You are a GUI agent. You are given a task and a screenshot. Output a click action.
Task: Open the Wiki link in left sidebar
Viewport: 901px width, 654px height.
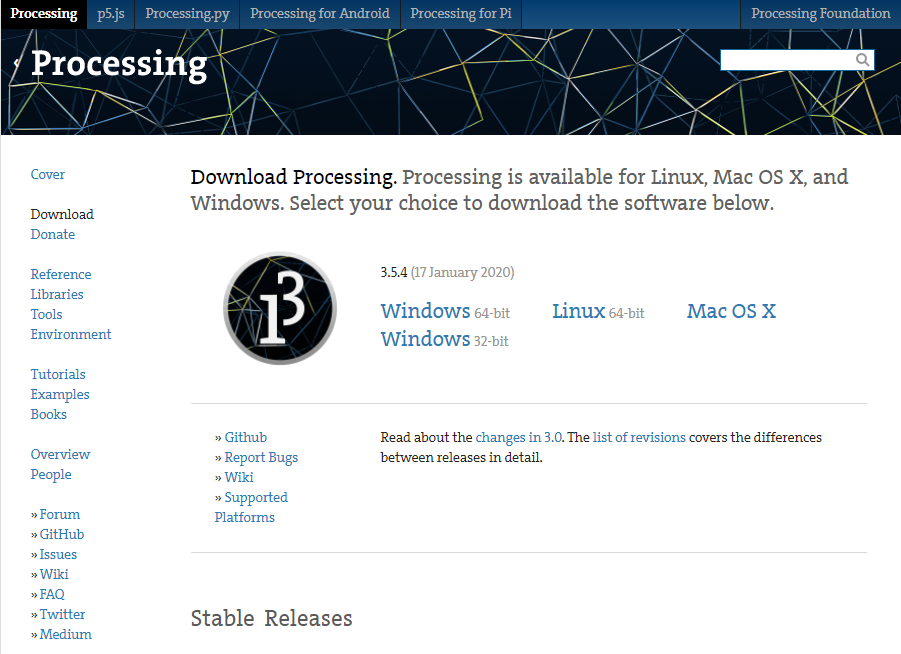click(x=54, y=574)
